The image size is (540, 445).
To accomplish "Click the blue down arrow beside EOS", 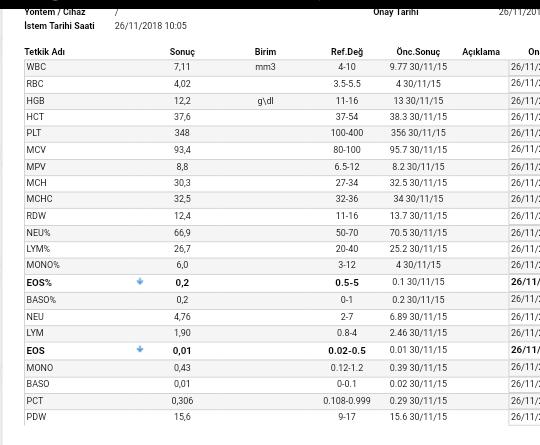I will click(140, 349).
